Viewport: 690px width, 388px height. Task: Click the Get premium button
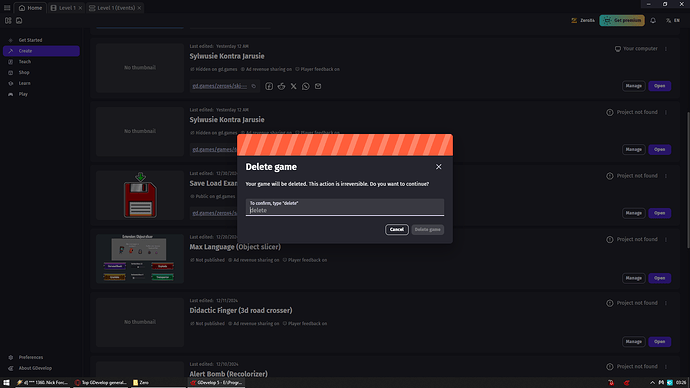coord(622,21)
